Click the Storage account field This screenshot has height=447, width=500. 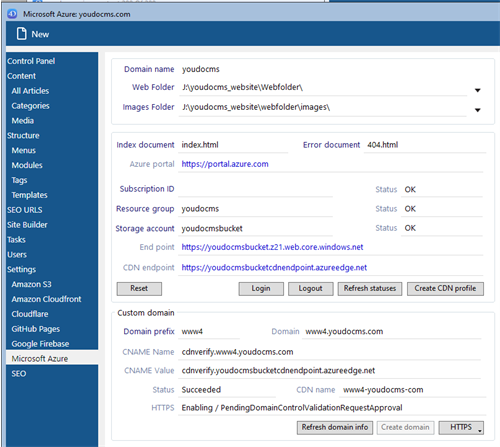click(255, 229)
